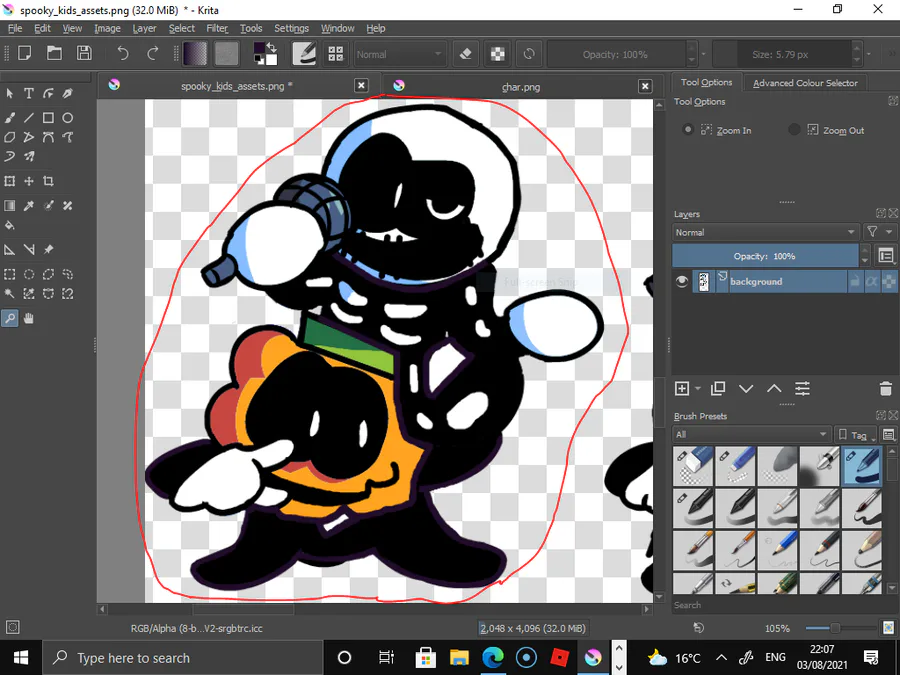Expand the brush opacity slider dropdown arrow
Screen dimensions: 900x675
pyautogui.click(x=703, y=55)
